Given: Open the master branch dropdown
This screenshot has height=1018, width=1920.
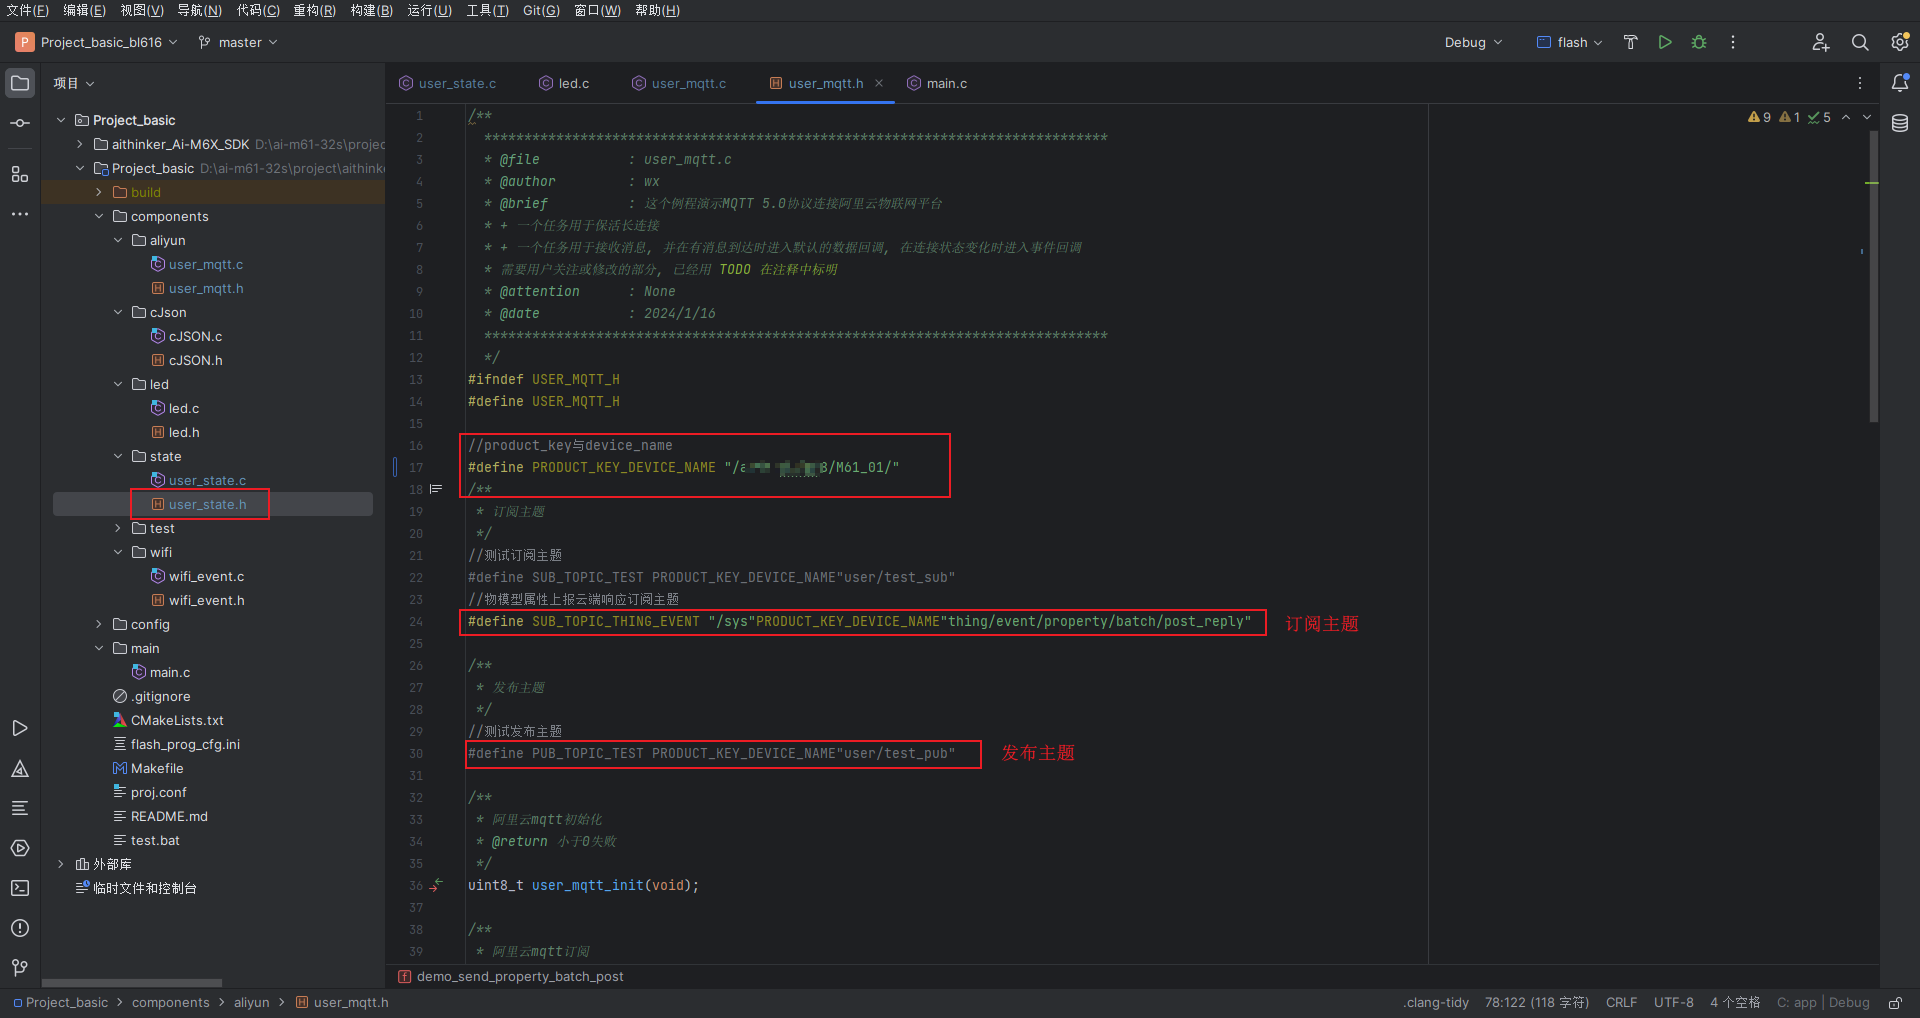Looking at the screenshot, I should pyautogui.click(x=238, y=42).
